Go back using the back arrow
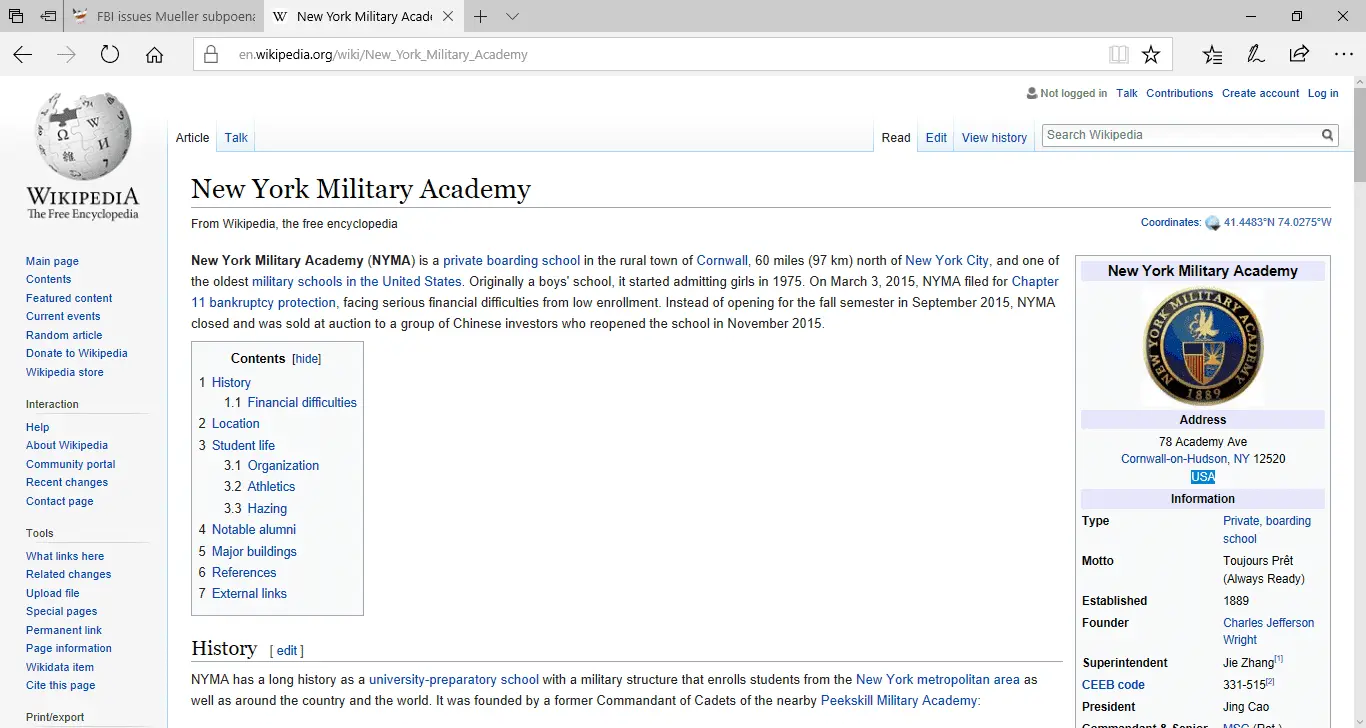Image resolution: width=1366 pixels, height=728 pixels. click(23, 55)
